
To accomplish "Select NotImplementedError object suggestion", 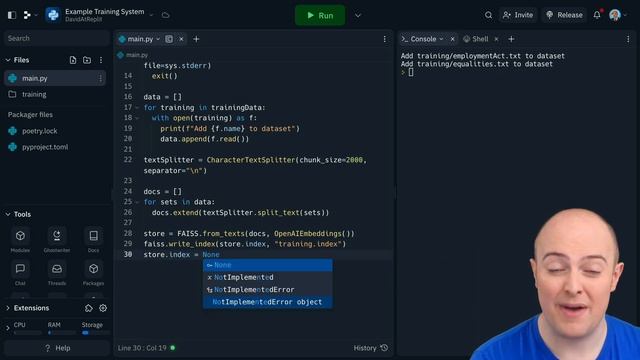I will (x=268, y=302).
